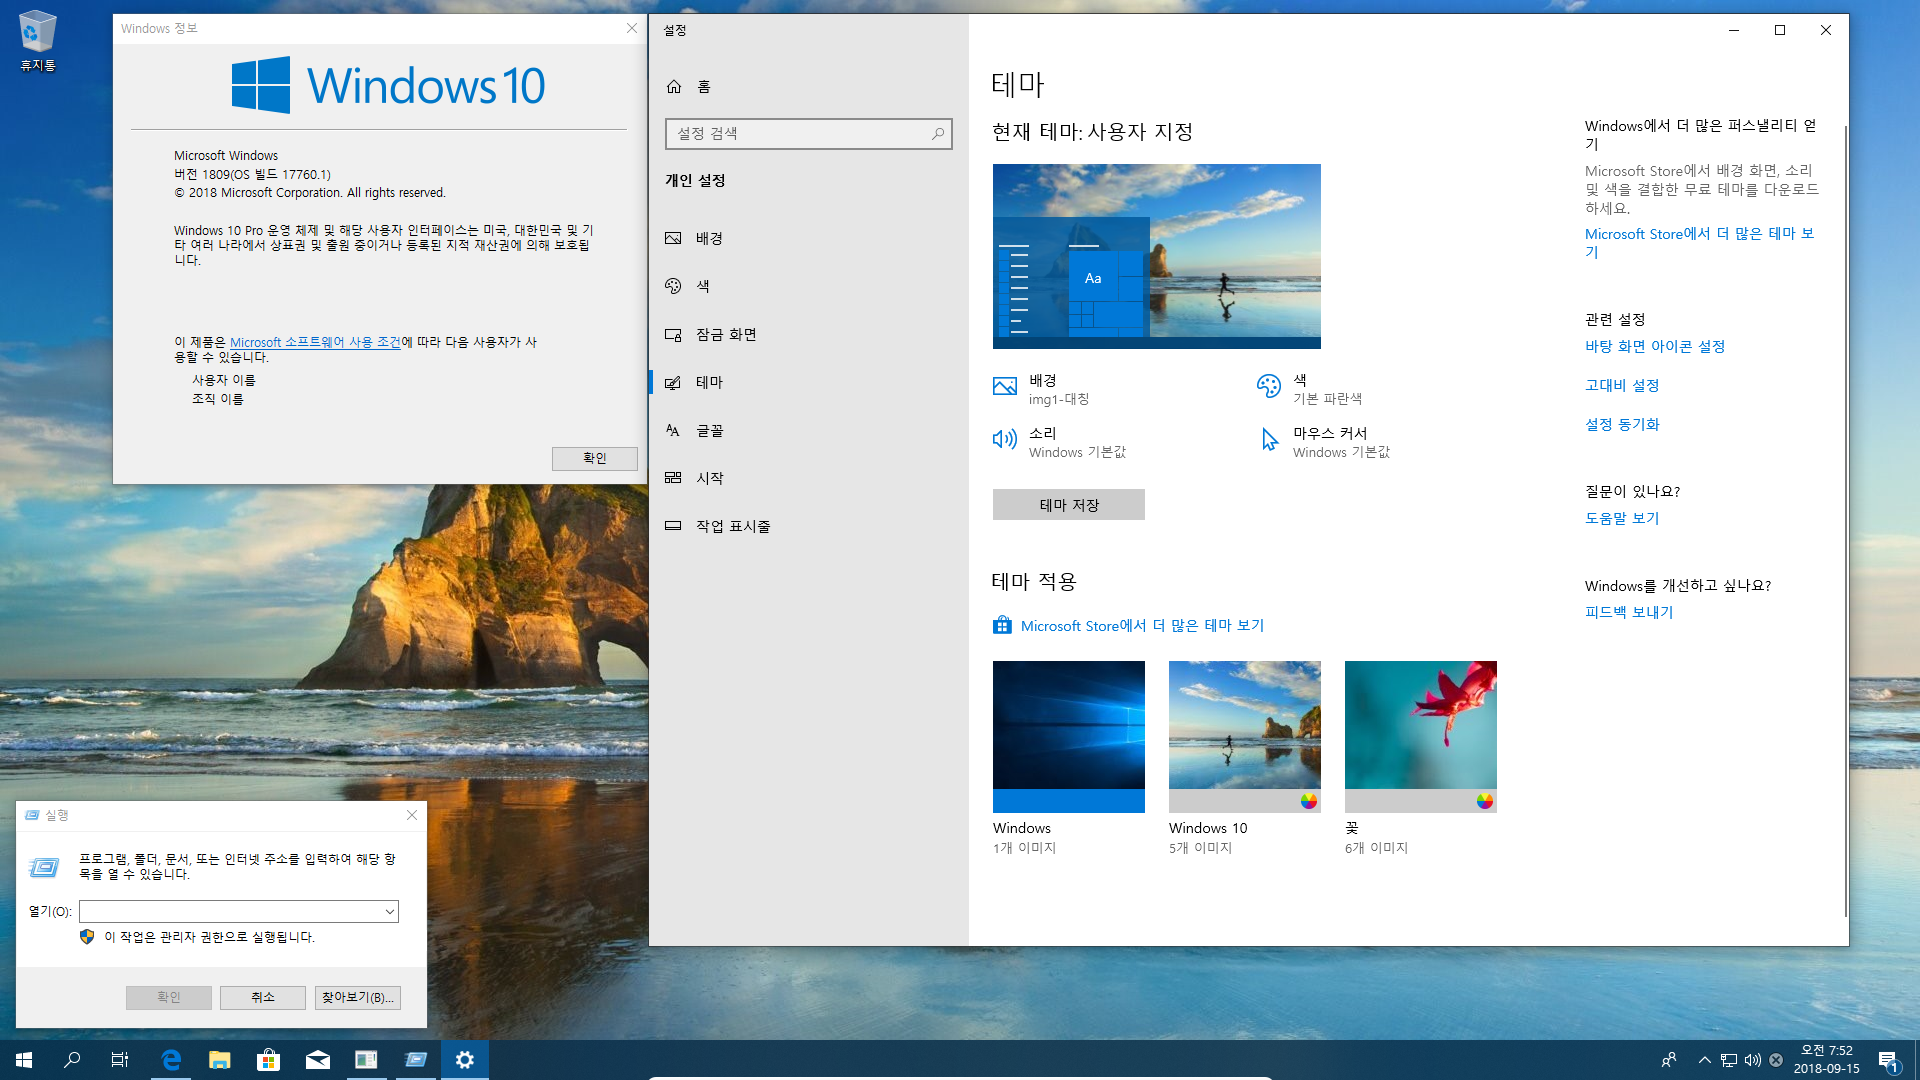Click 취소 in the Run dialog
This screenshot has height=1080, width=1920.
click(263, 997)
